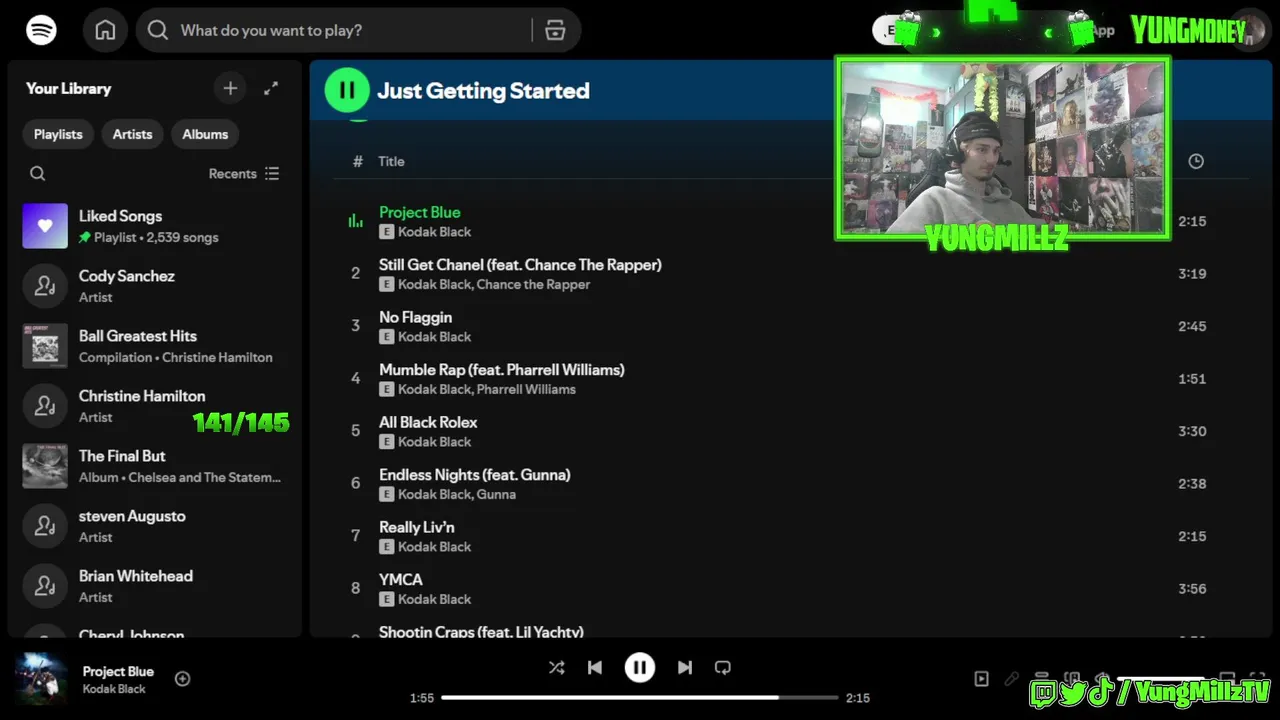Open Kodak Black link under No Flaggin
The width and height of the screenshot is (1280, 720).
click(434, 337)
